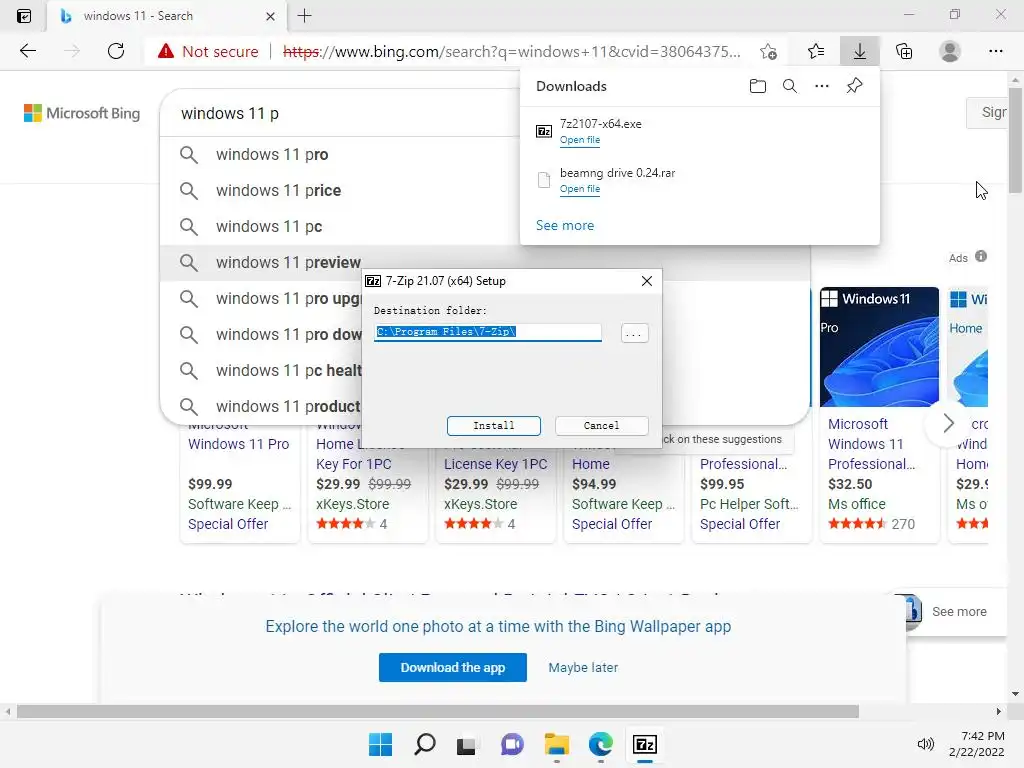The height and width of the screenshot is (768, 1024).
Task: Choose suggestion windows 11 pc
Action: click(x=269, y=227)
